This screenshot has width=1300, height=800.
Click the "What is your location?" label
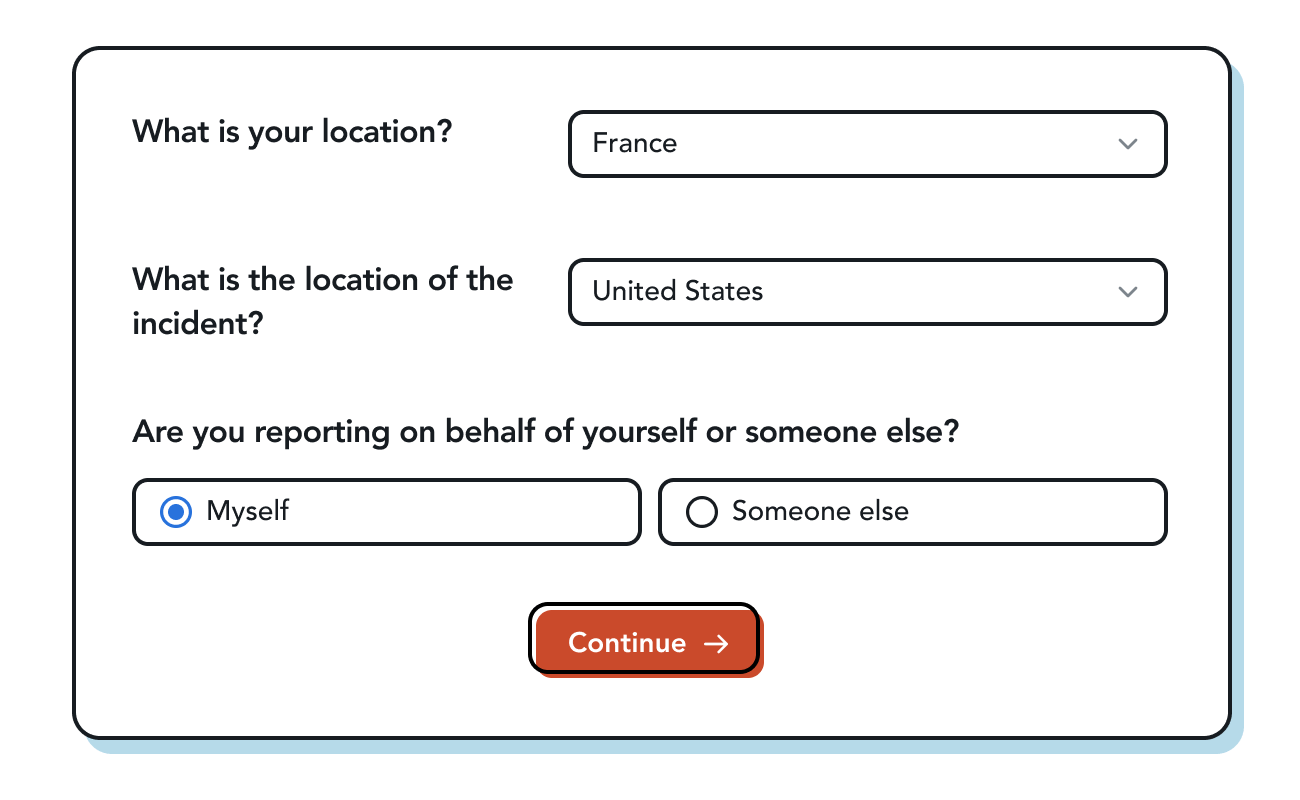click(292, 131)
